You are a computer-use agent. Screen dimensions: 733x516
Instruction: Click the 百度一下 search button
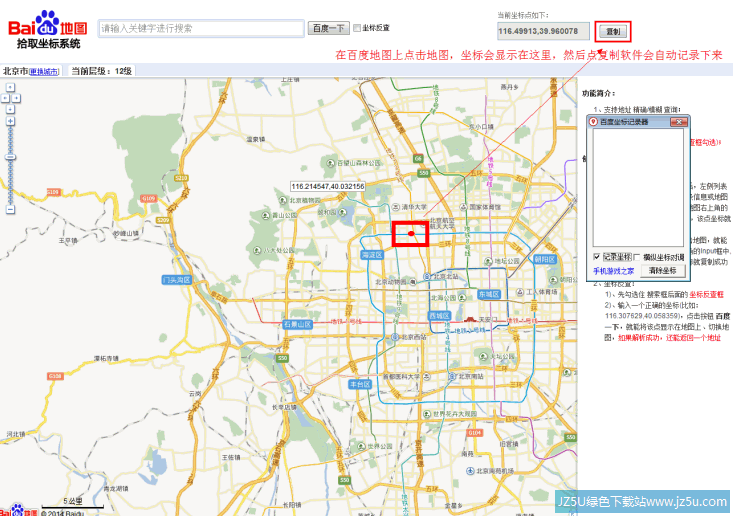point(329,28)
